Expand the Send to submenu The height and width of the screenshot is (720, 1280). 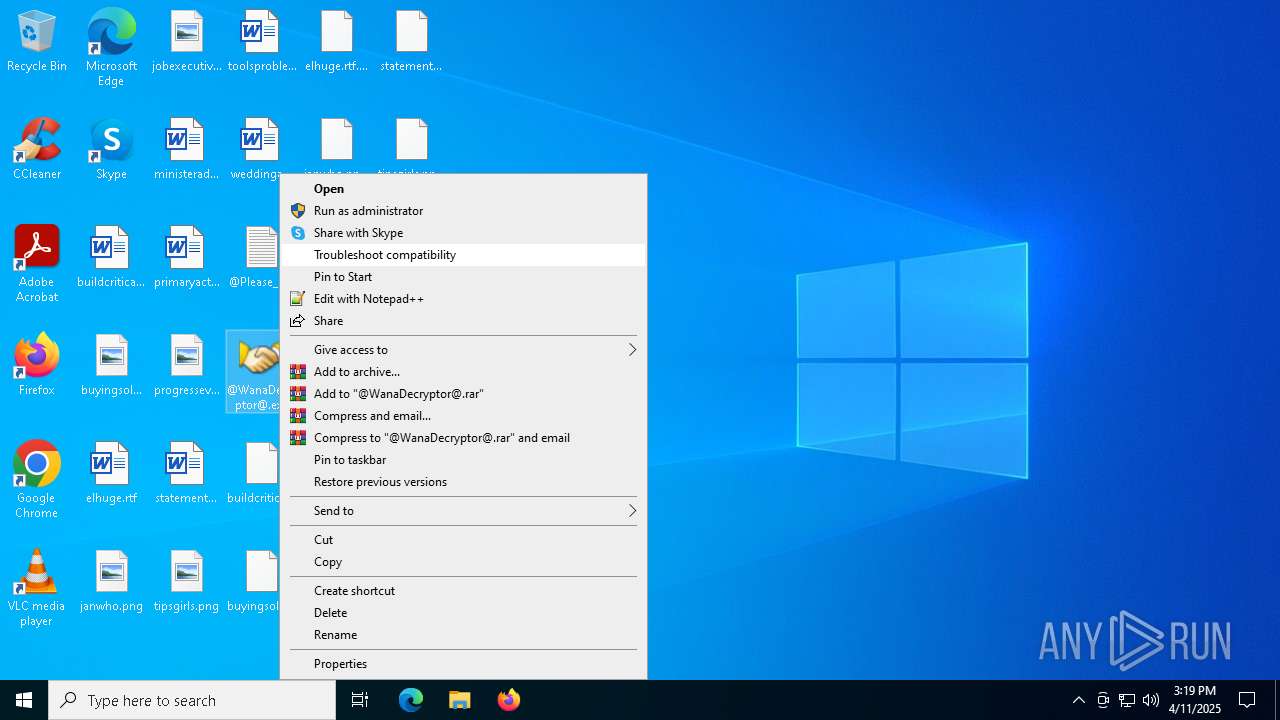(463, 511)
